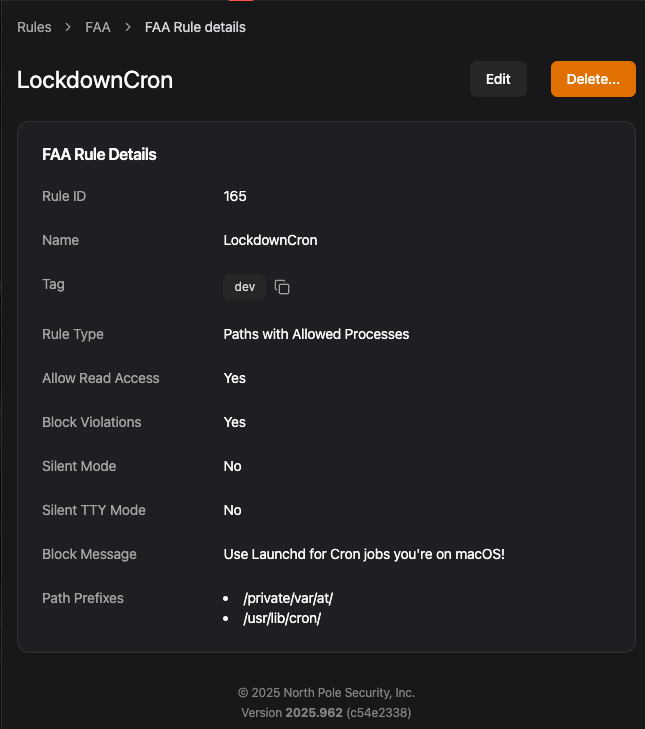Screen dimensions: 645x729
Task: Click the chevron separator after Rules breadcrumb
Action: (68, 27)
